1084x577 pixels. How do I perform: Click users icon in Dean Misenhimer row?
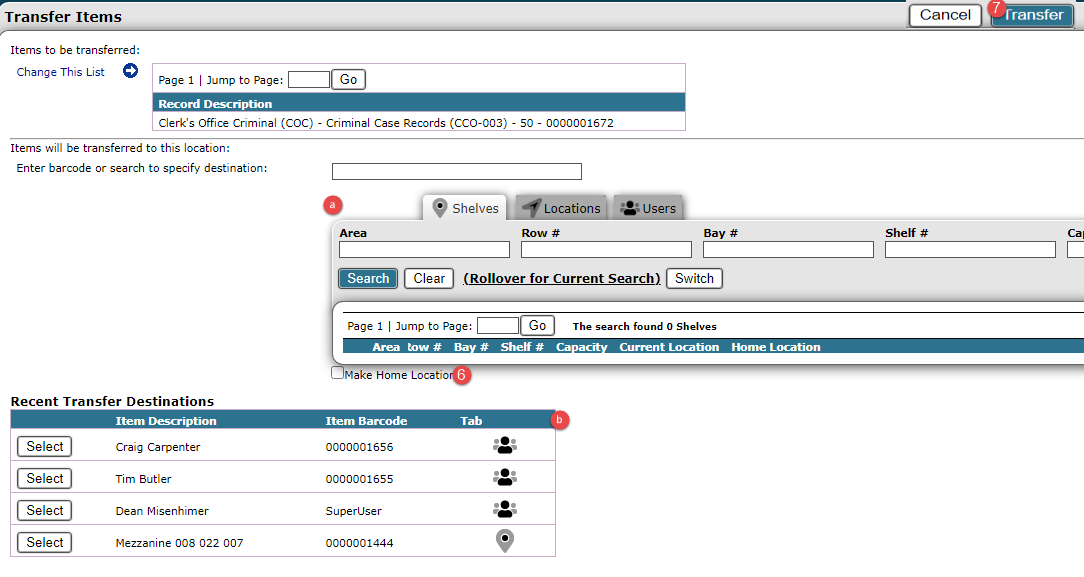tap(505, 510)
